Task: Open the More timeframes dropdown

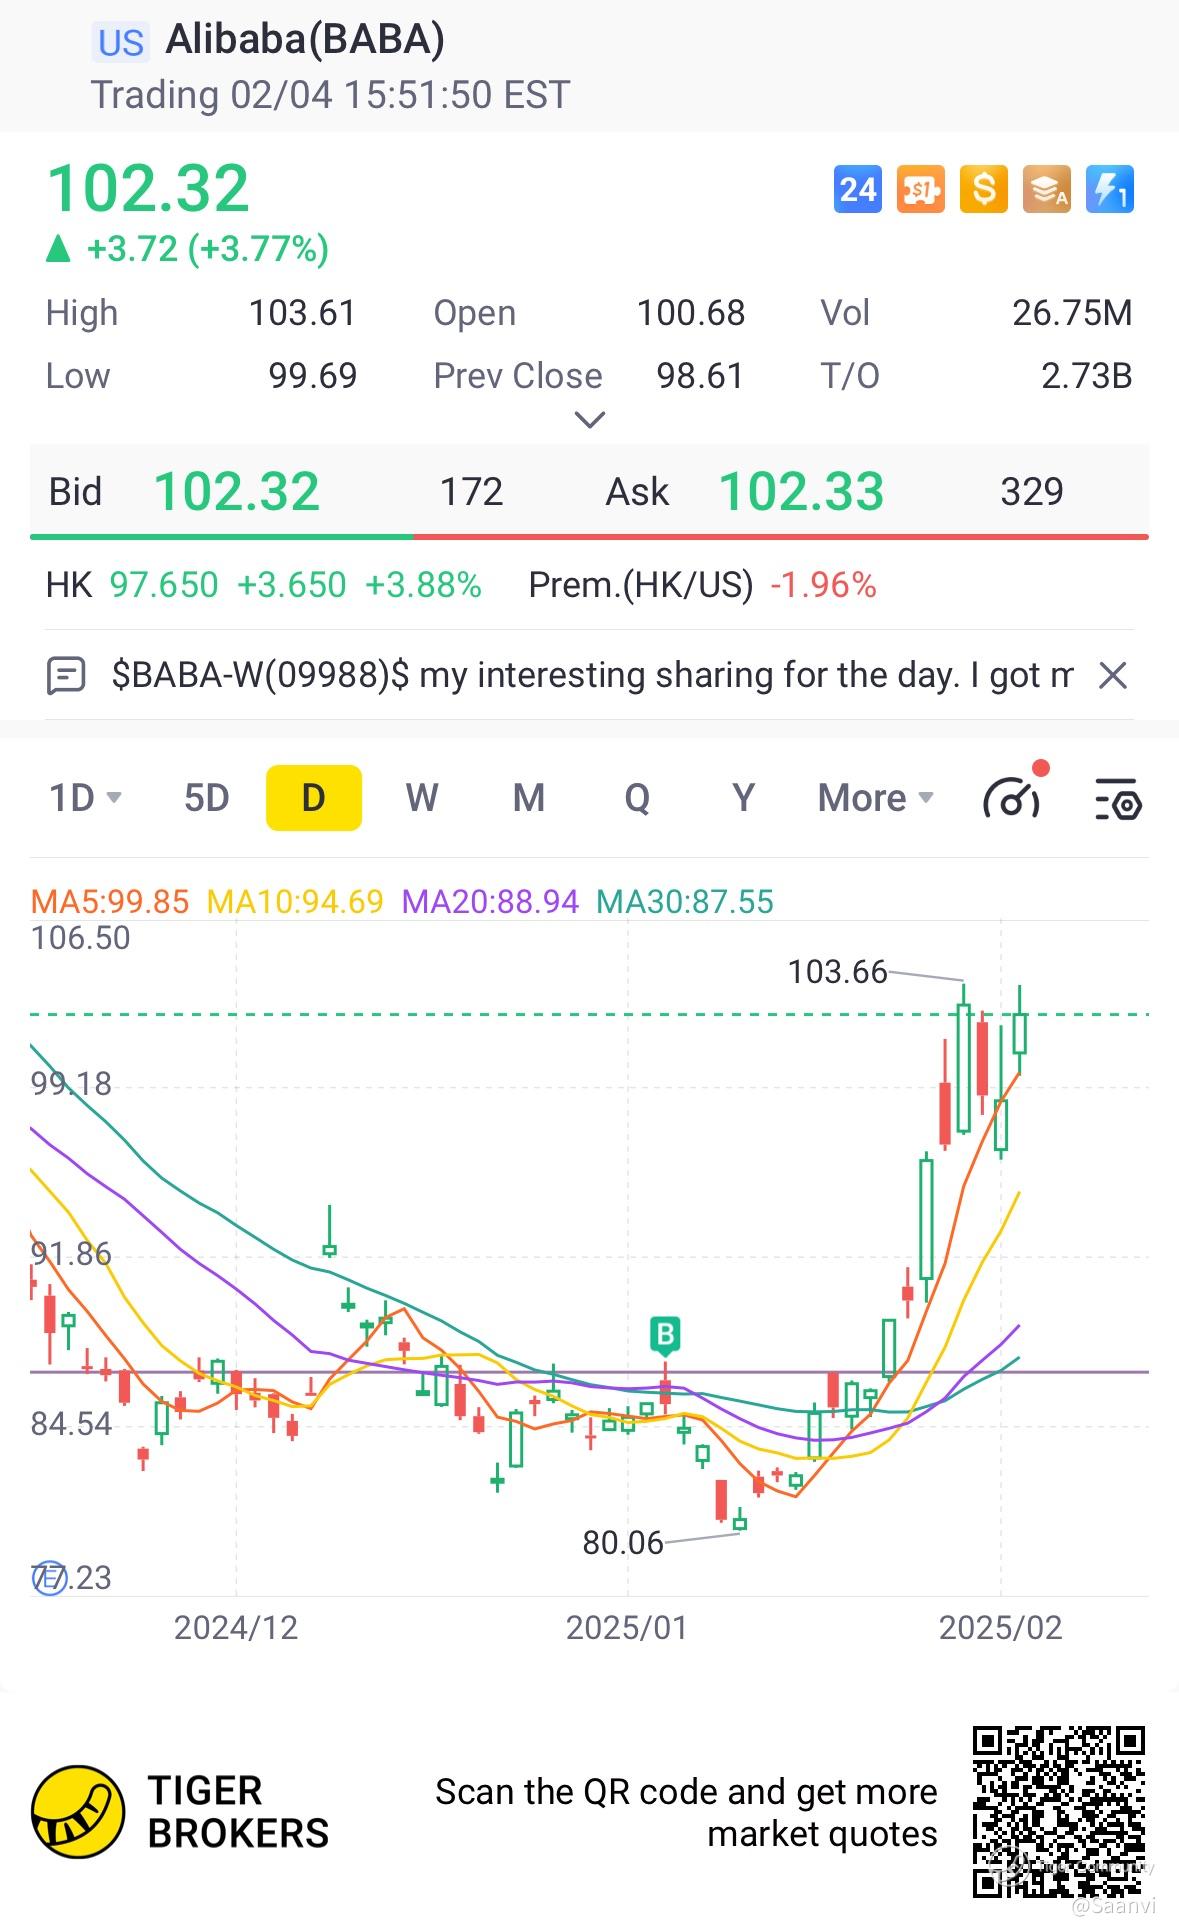Action: click(x=876, y=798)
